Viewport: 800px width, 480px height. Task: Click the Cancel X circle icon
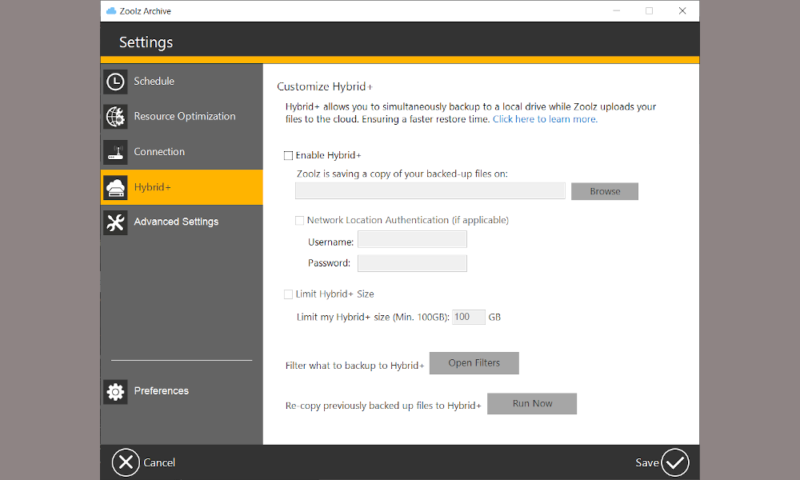(x=126, y=463)
